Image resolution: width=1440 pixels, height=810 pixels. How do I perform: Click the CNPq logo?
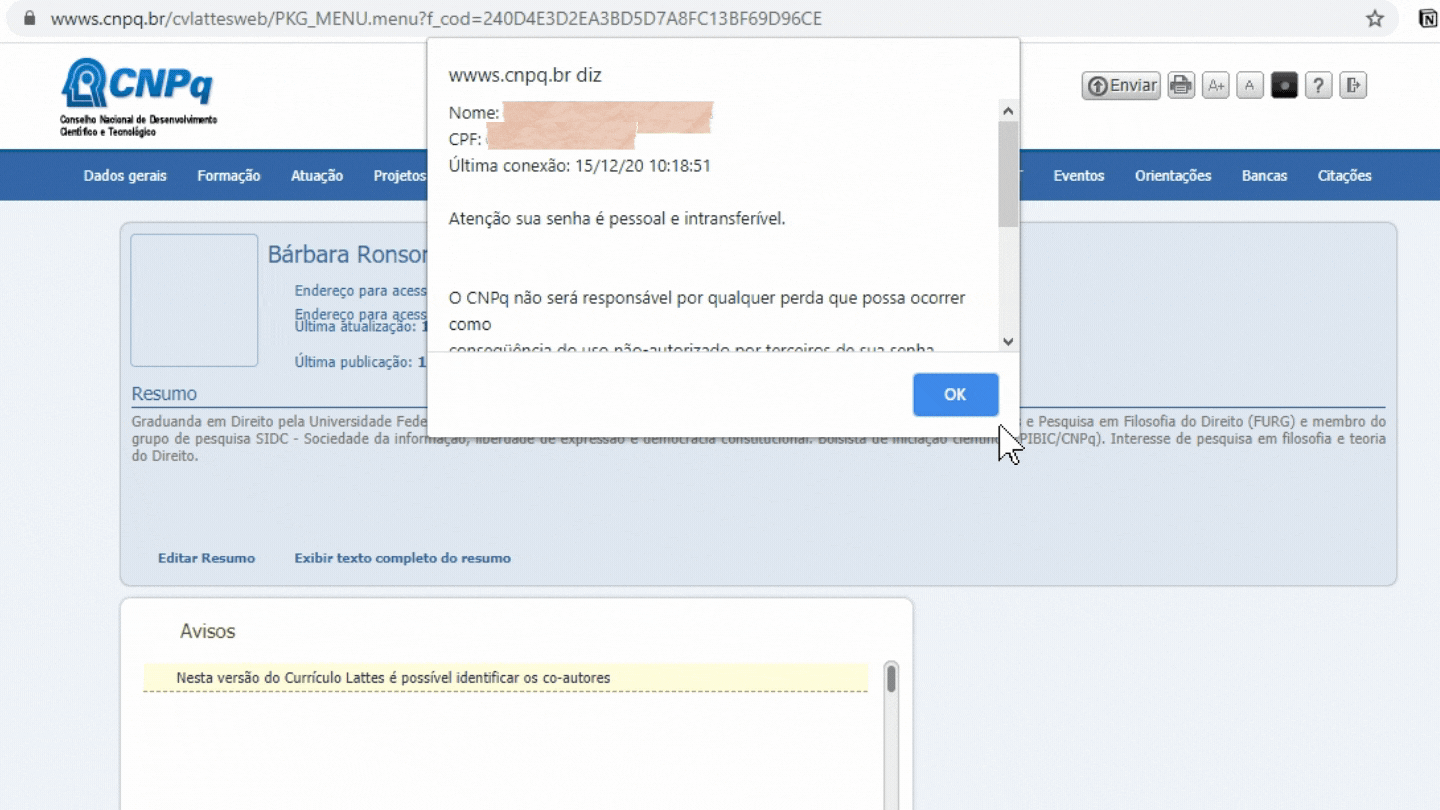138,96
